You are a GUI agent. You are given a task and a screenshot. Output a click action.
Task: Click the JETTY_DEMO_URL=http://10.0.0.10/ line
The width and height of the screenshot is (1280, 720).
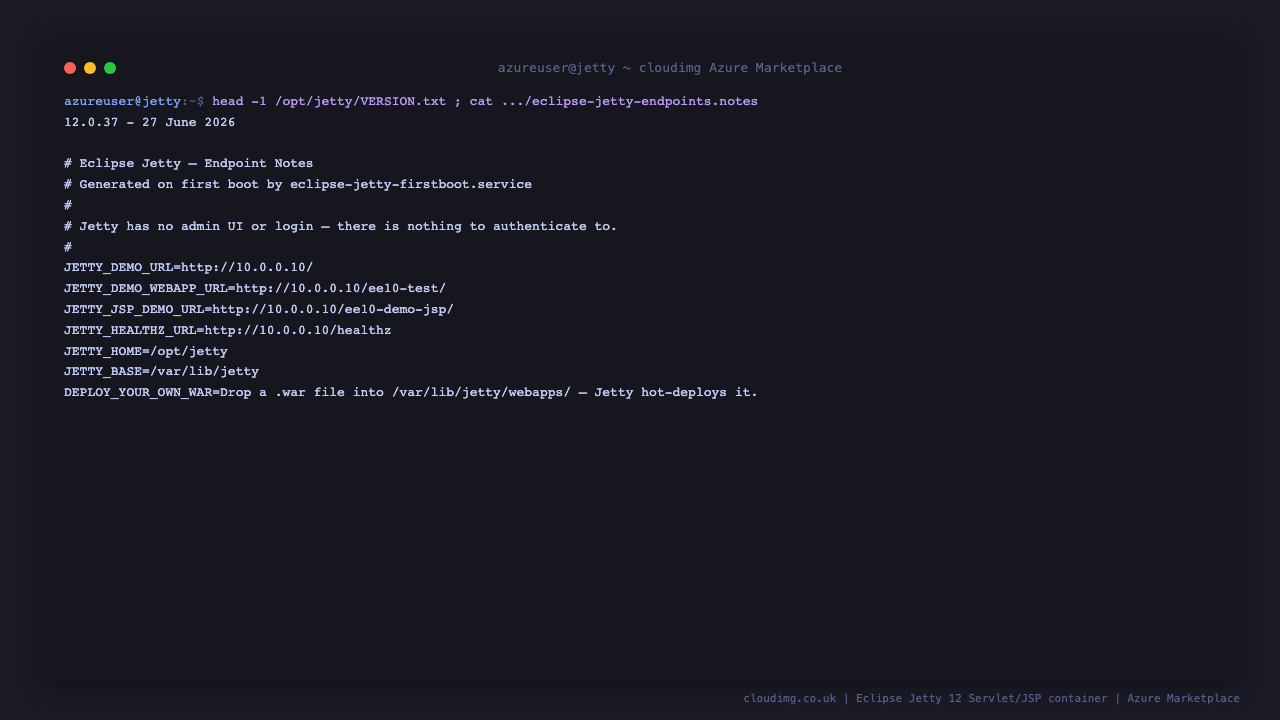189,268
